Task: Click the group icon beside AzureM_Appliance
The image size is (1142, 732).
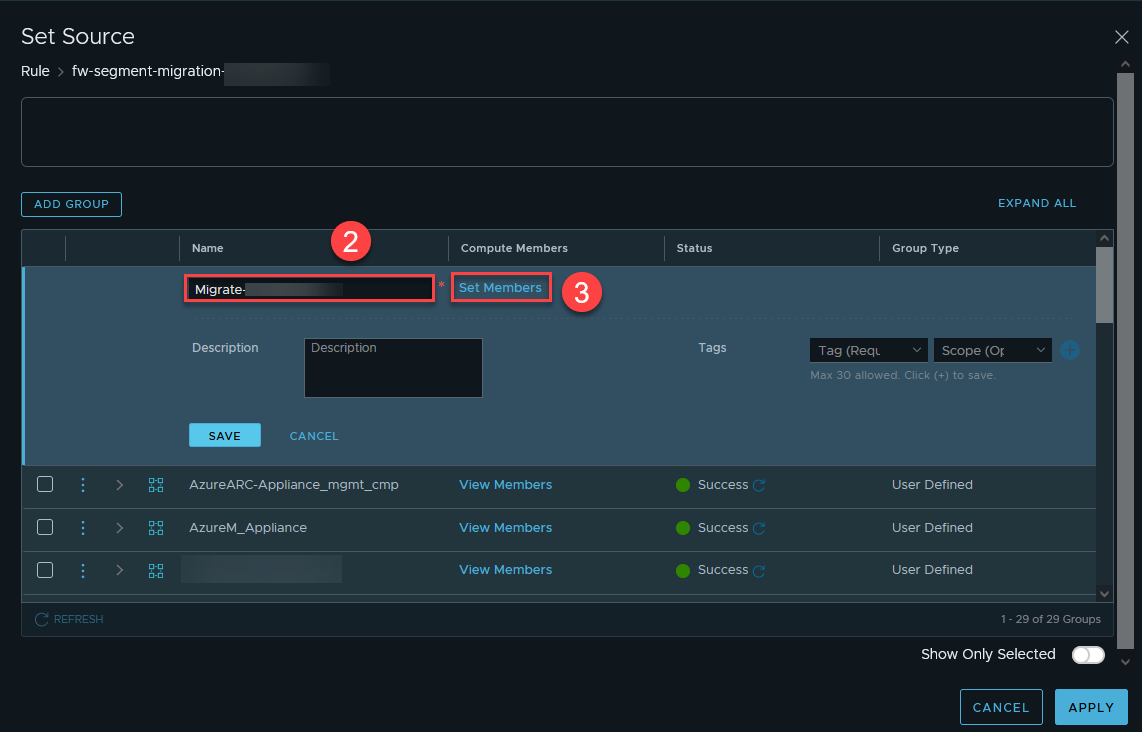Action: (156, 528)
